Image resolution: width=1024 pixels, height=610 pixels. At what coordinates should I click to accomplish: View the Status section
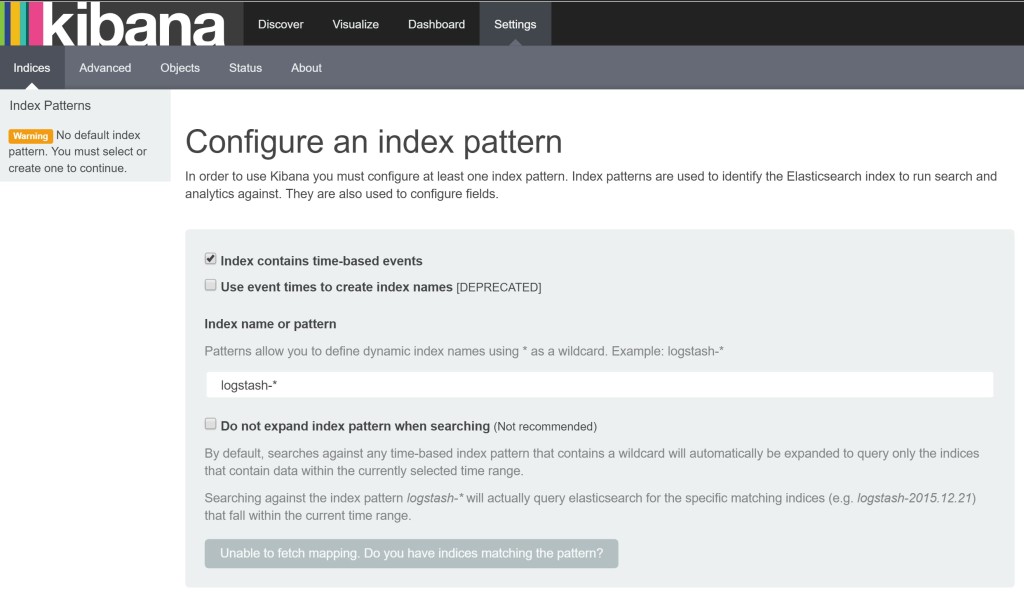click(x=245, y=68)
